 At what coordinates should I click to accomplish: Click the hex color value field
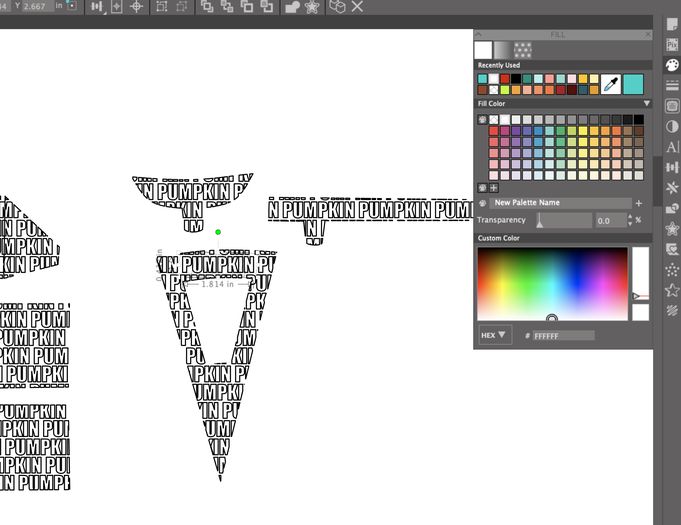coord(563,336)
